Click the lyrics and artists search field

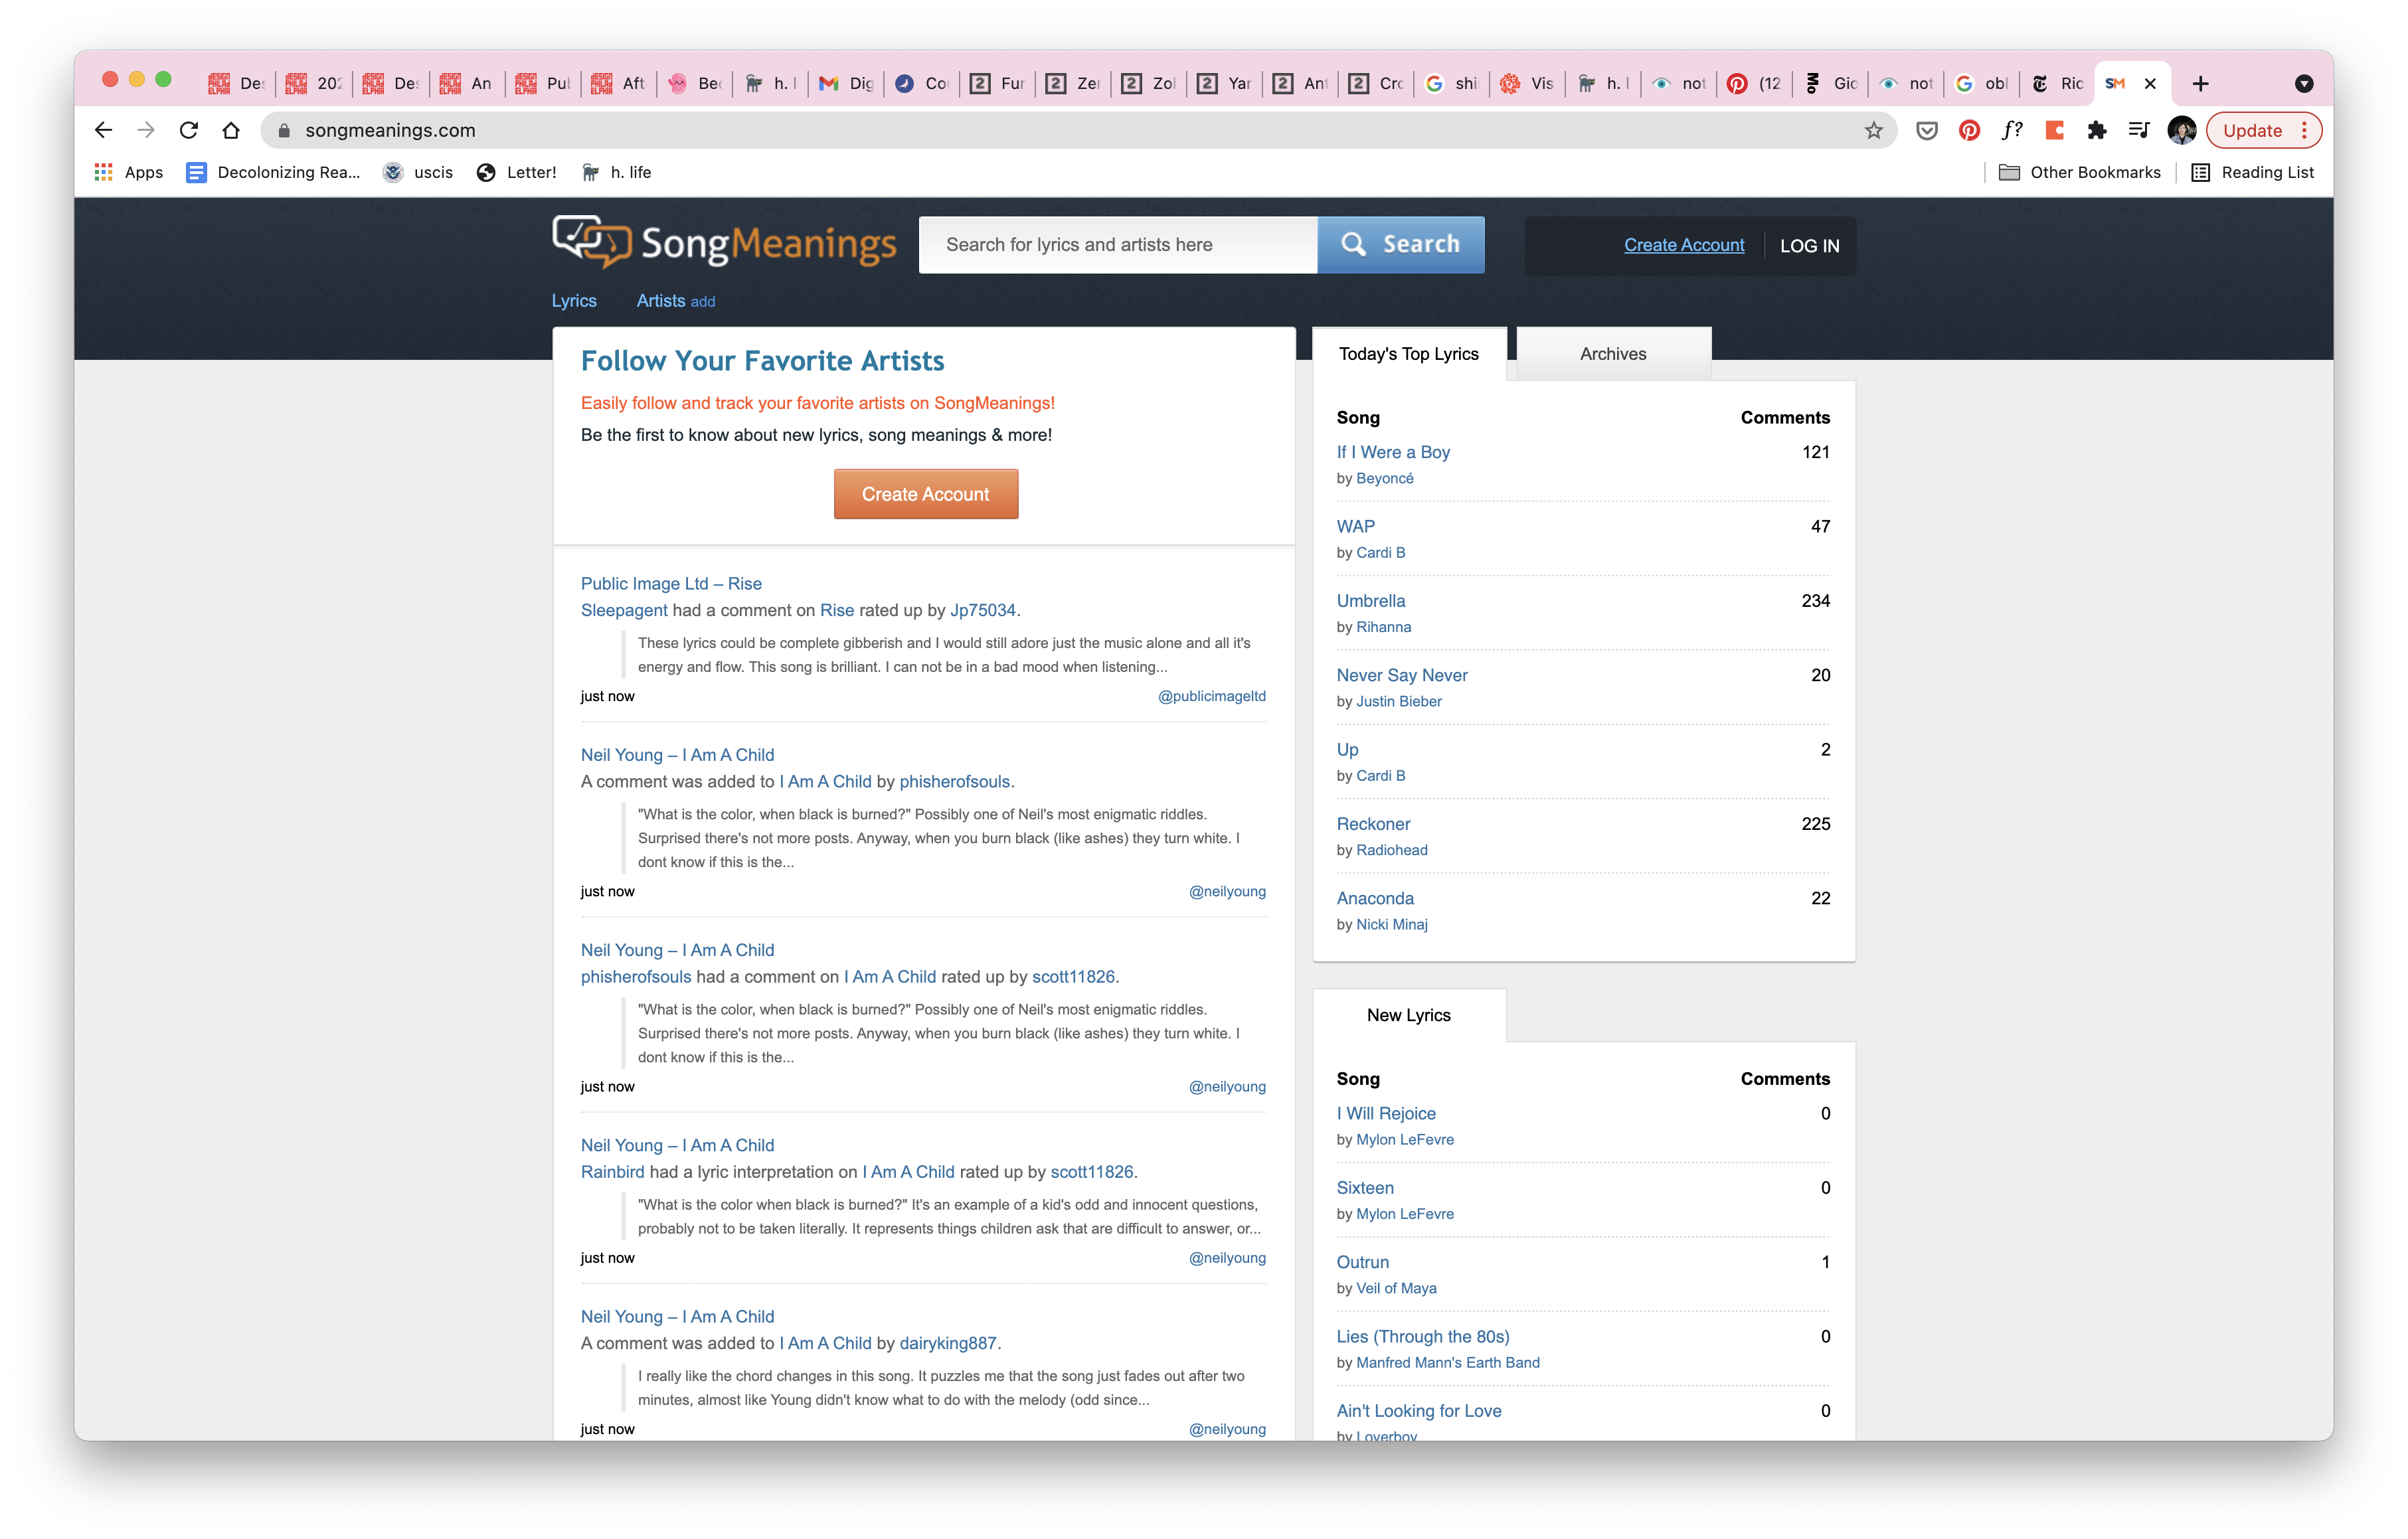pyautogui.click(x=1117, y=245)
